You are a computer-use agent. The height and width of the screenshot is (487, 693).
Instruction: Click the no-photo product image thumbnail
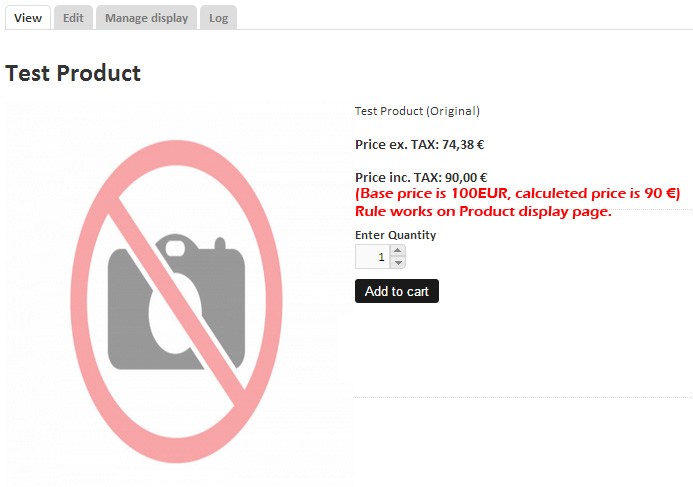[x=176, y=294]
